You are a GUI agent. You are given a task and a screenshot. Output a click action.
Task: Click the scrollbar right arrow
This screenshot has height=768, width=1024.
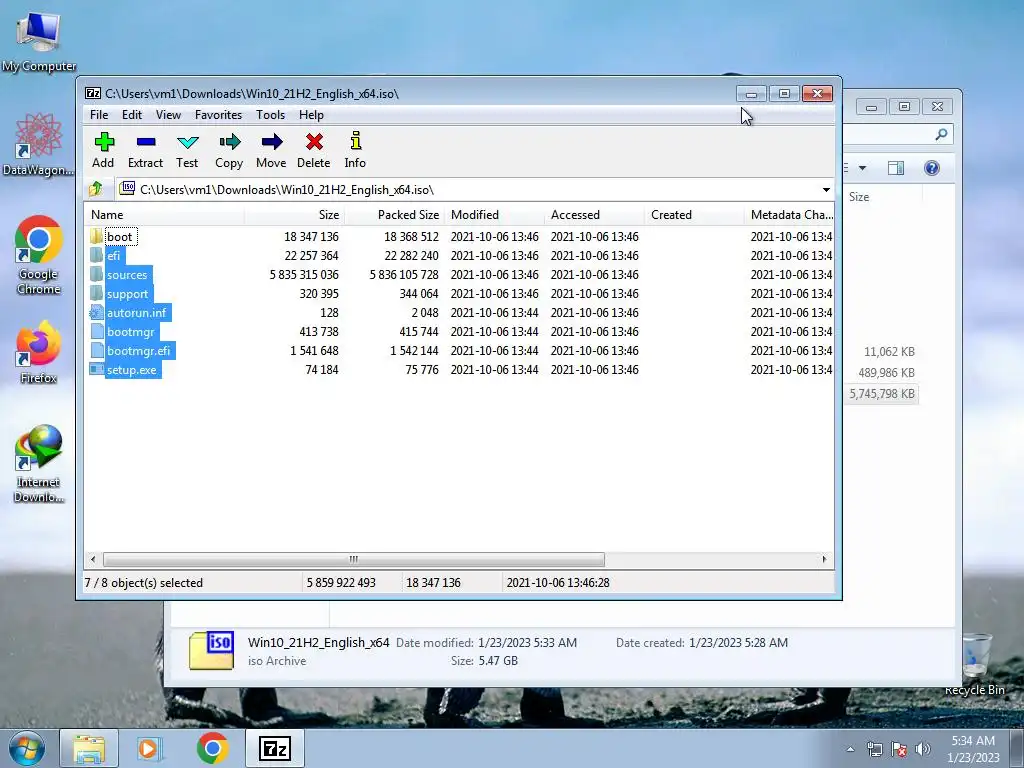824,560
